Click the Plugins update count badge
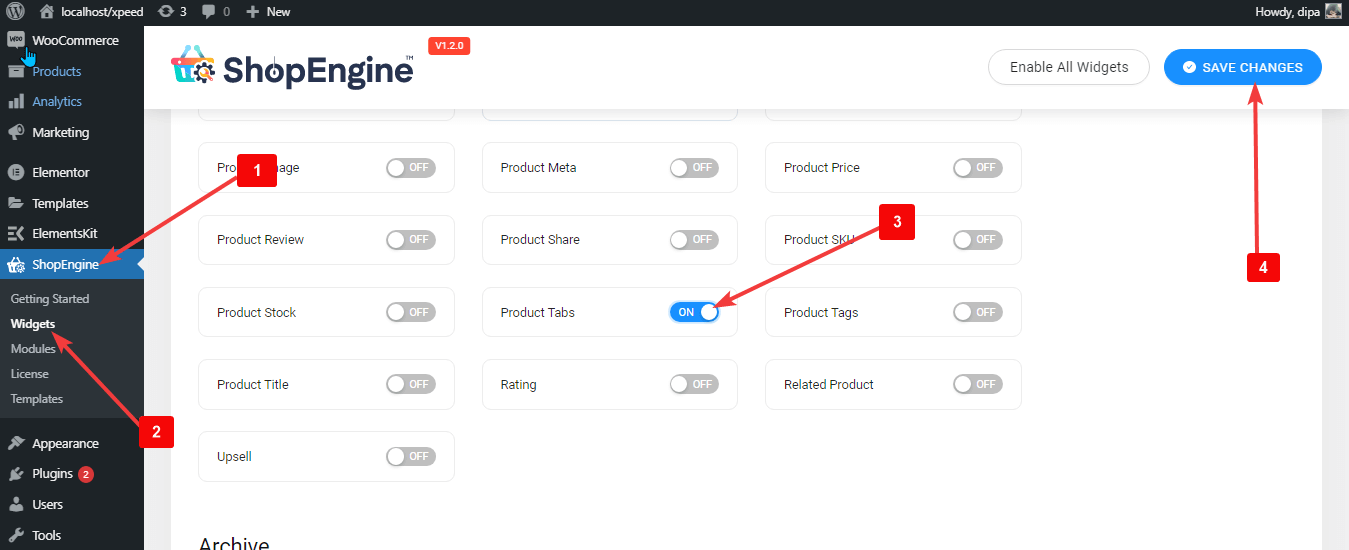This screenshot has width=1349, height=550. click(86, 474)
